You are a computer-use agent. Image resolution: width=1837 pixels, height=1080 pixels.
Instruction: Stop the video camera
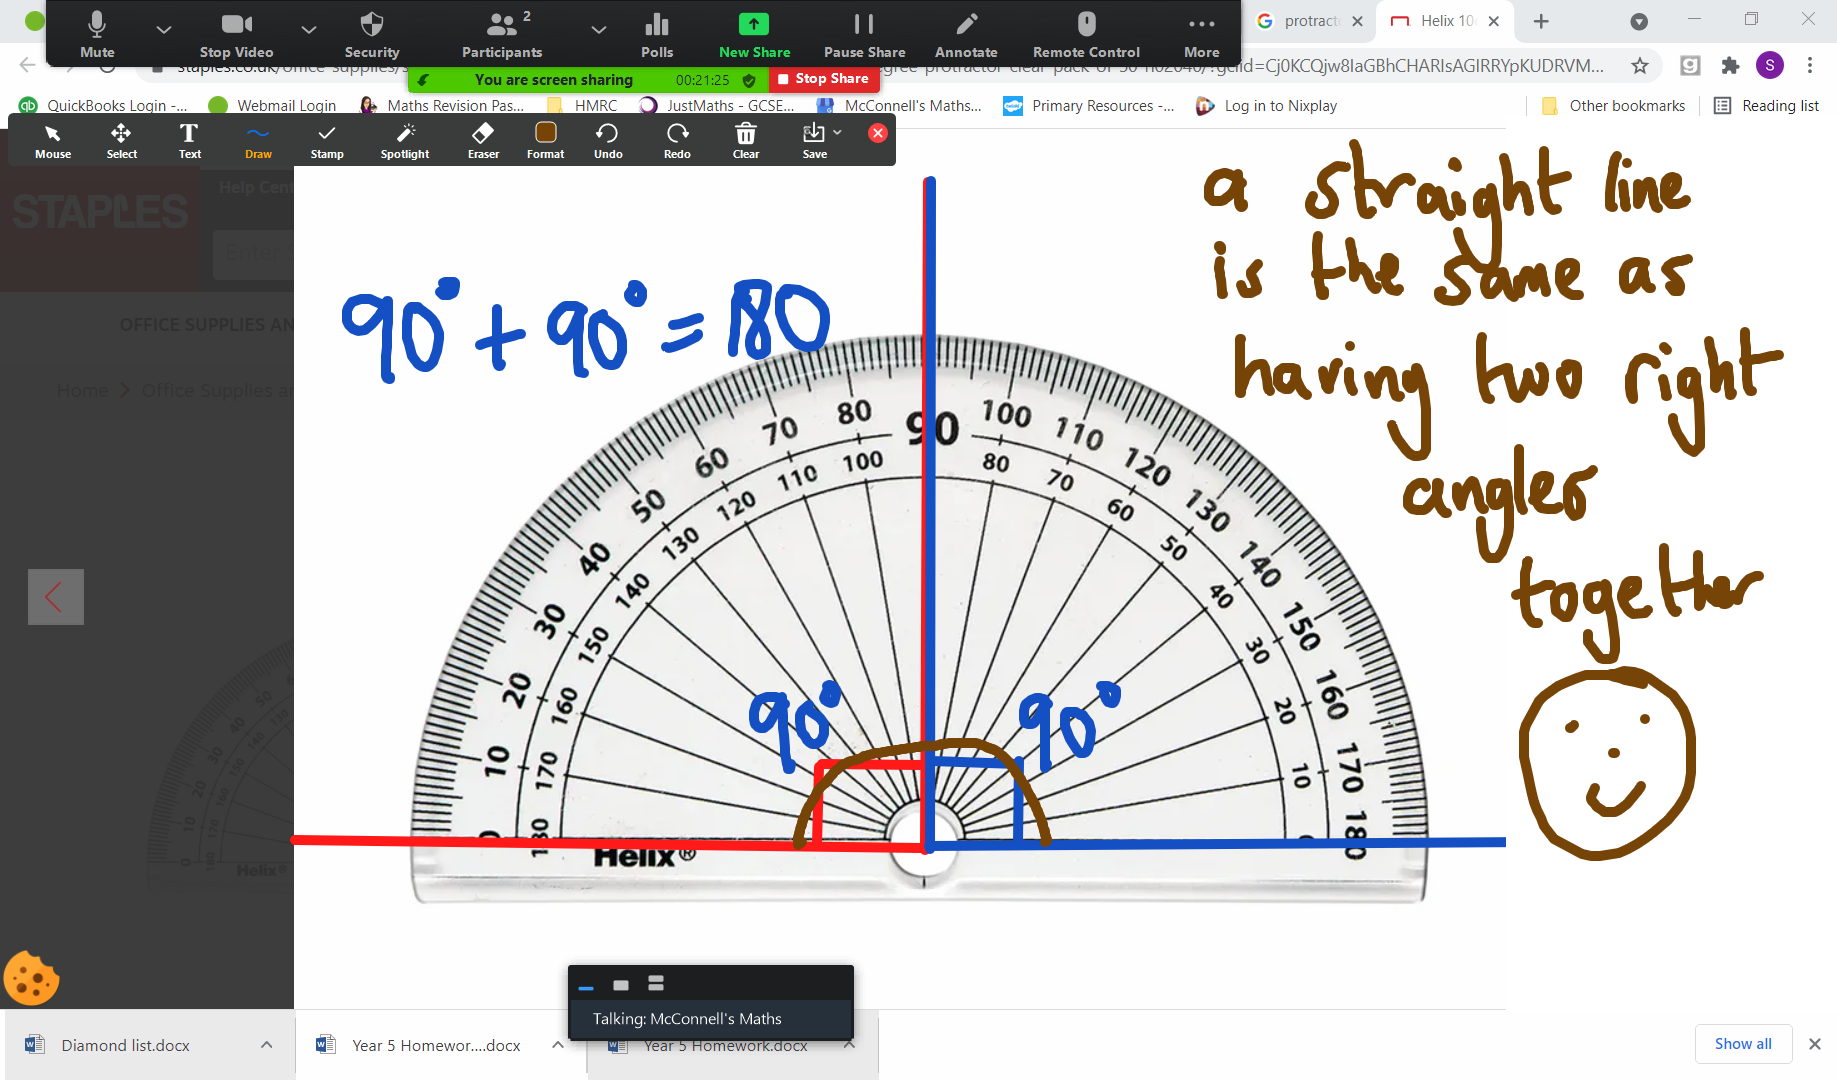click(x=236, y=34)
